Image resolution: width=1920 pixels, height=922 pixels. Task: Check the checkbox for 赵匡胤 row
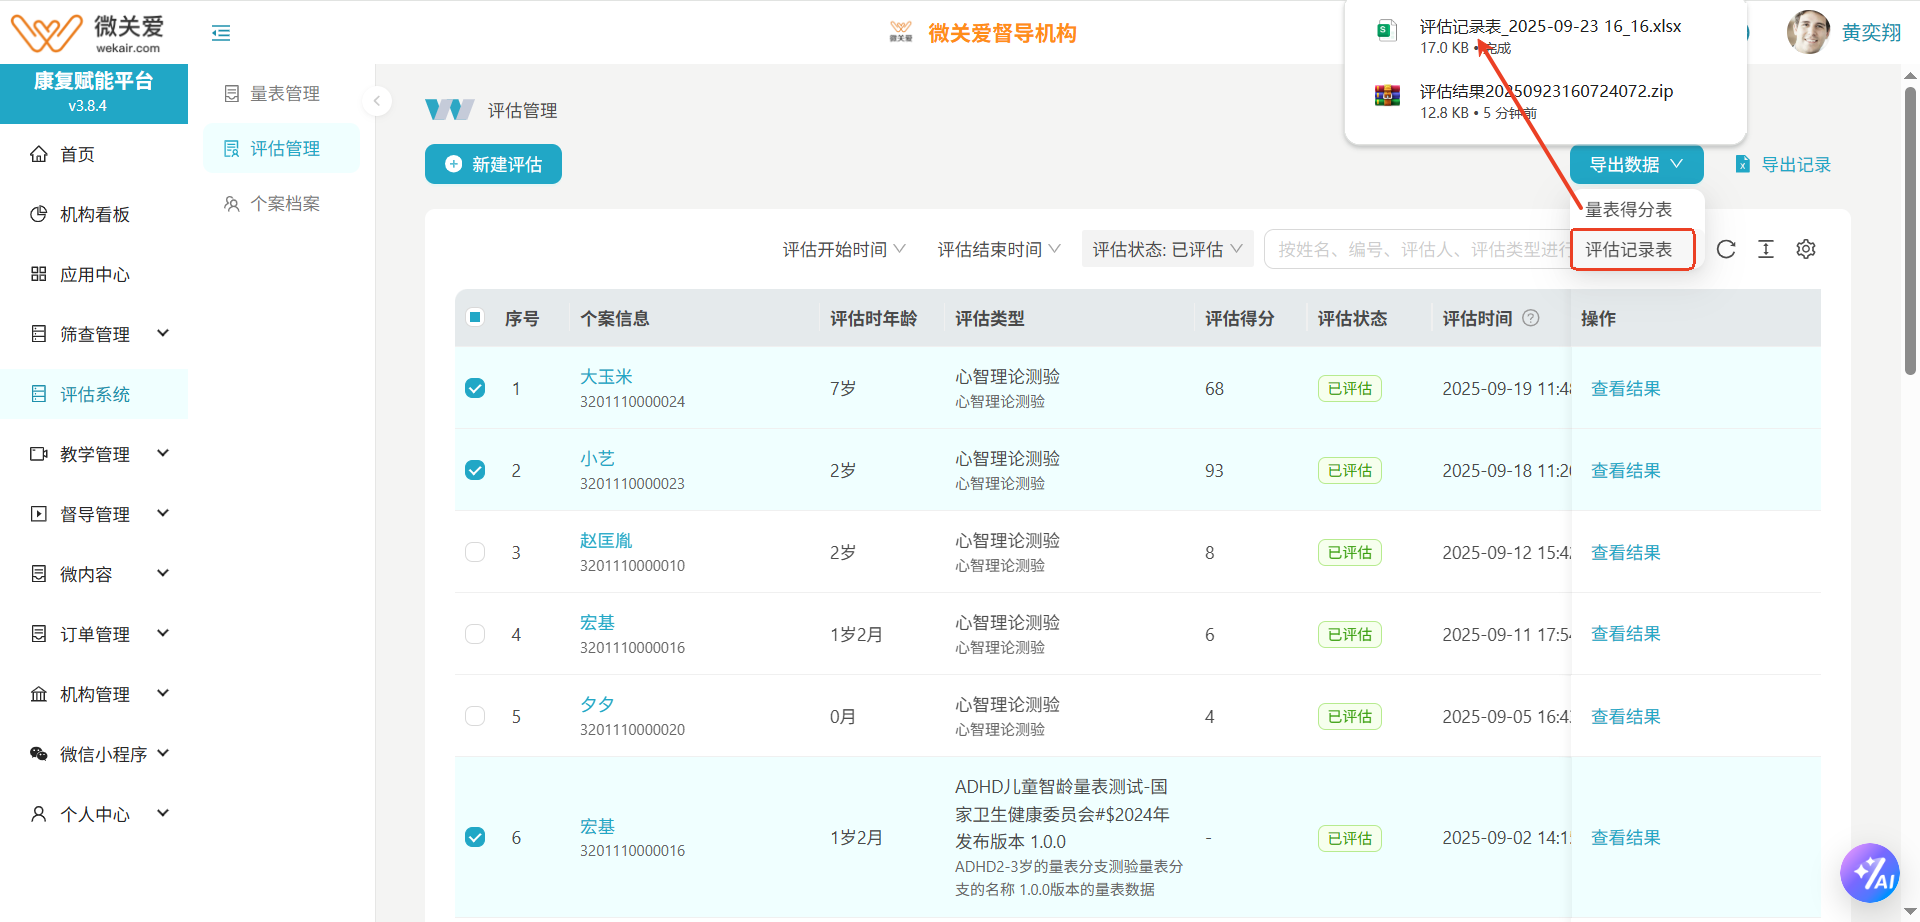click(475, 552)
